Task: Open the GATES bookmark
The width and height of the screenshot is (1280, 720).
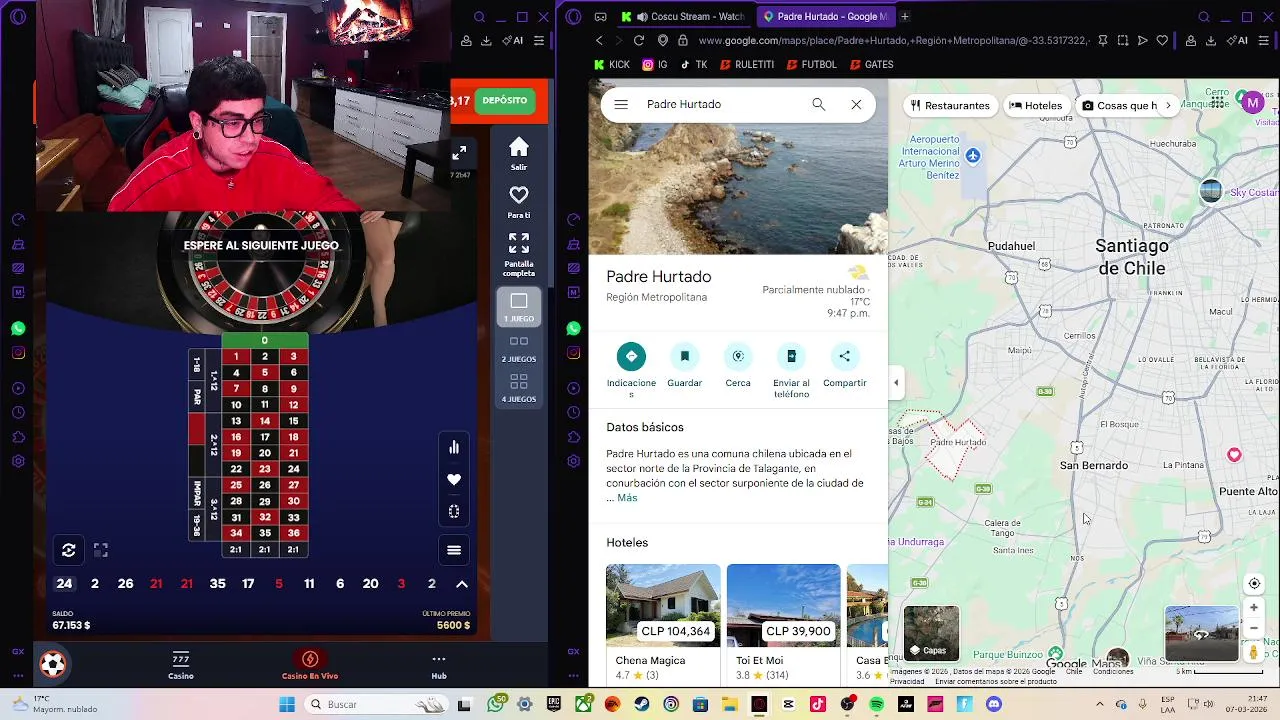Action: [x=871, y=64]
